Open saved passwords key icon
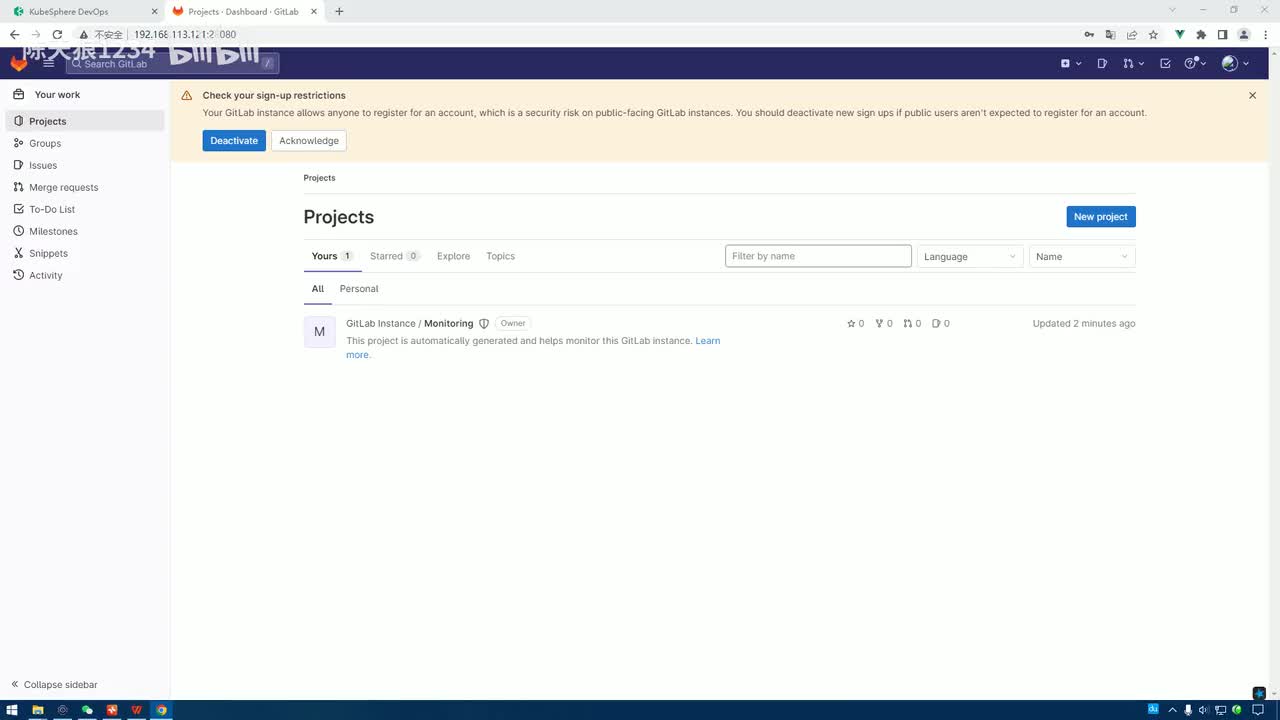 tap(1089, 34)
